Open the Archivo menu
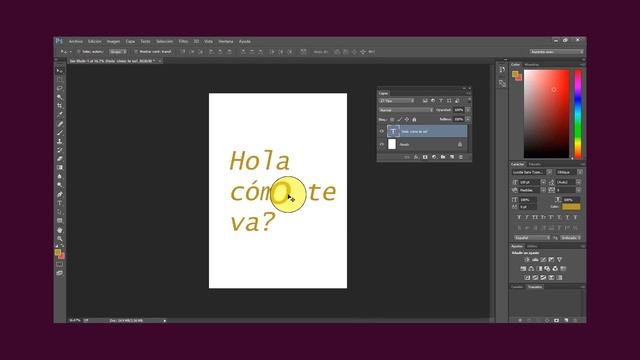The width and height of the screenshot is (640, 360). pyautogui.click(x=76, y=42)
